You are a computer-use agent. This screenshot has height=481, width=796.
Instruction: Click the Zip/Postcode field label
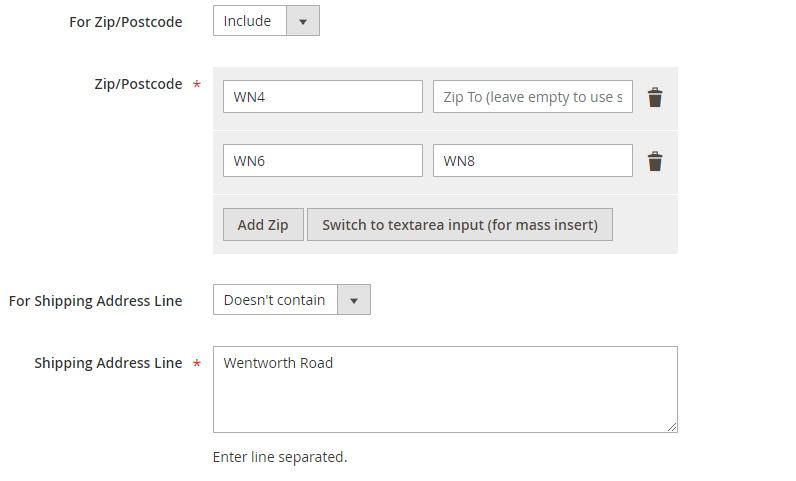tap(138, 84)
